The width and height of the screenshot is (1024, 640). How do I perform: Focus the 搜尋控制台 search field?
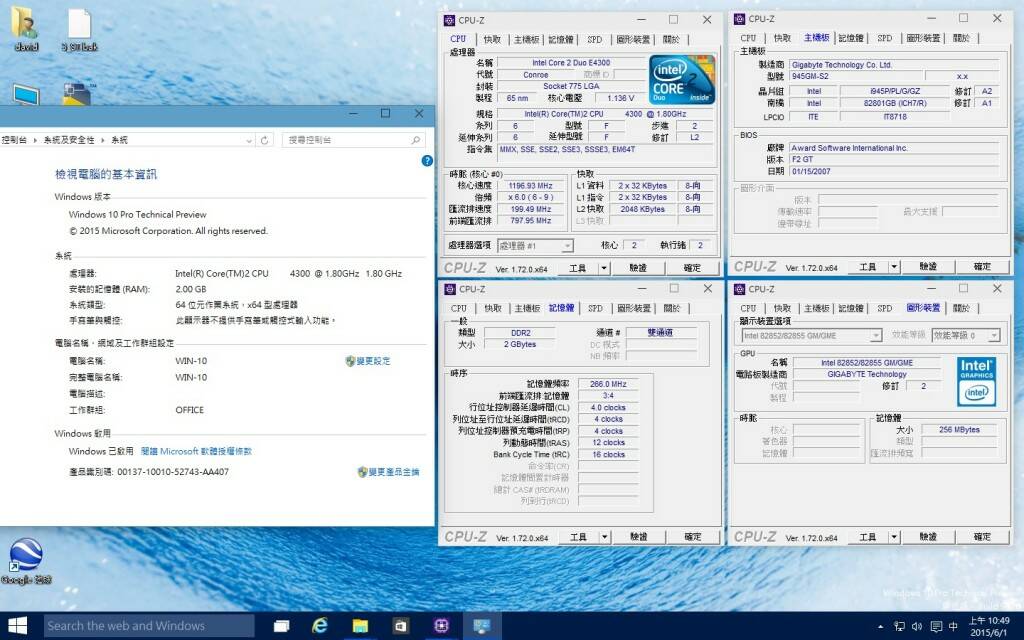tap(346, 140)
